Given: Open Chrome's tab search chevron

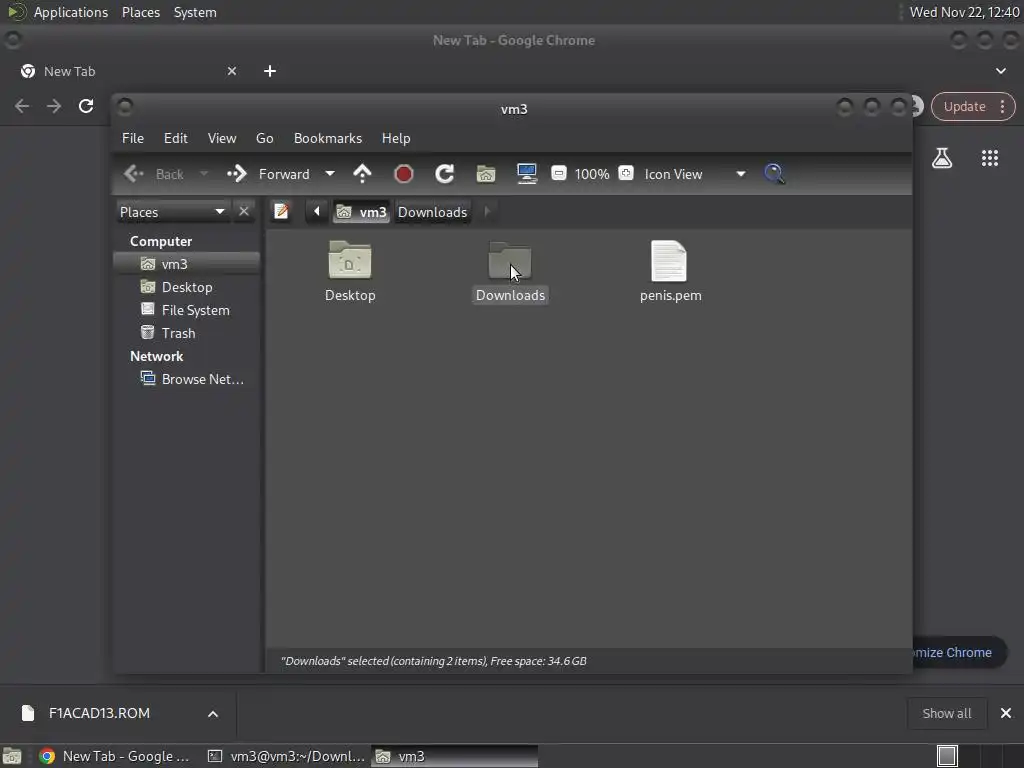Looking at the screenshot, I should (x=1000, y=71).
